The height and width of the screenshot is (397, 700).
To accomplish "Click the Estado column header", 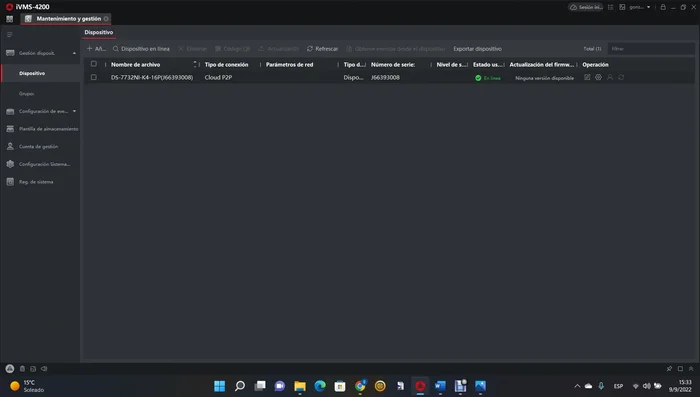I will [487, 65].
